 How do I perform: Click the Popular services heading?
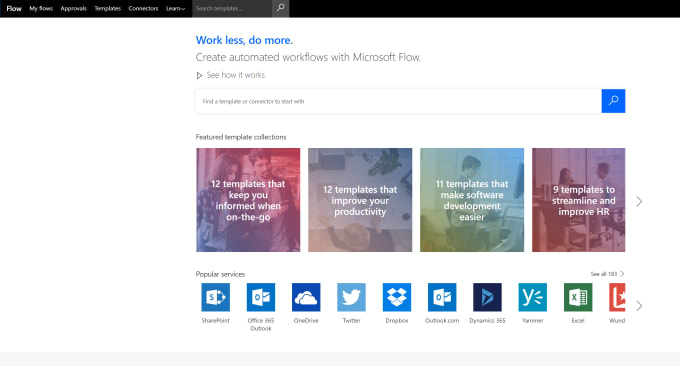[x=220, y=274]
